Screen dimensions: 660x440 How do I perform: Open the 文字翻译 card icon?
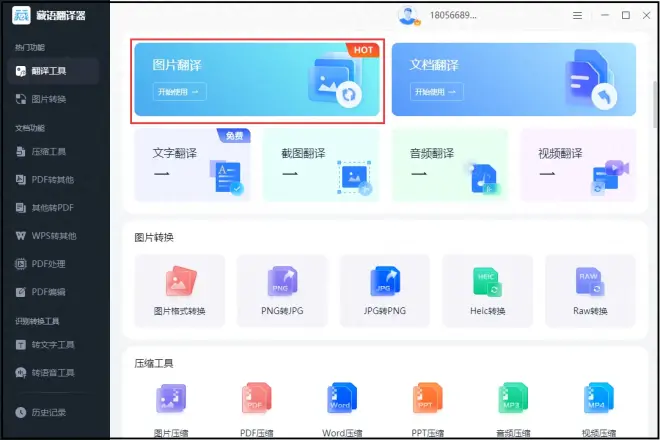click(226, 177)
